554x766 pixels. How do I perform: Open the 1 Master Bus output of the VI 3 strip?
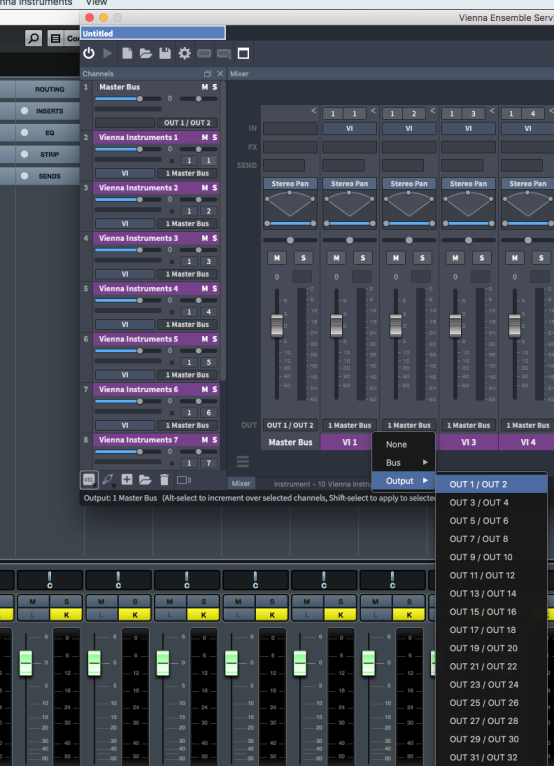[x=469, y=426]
